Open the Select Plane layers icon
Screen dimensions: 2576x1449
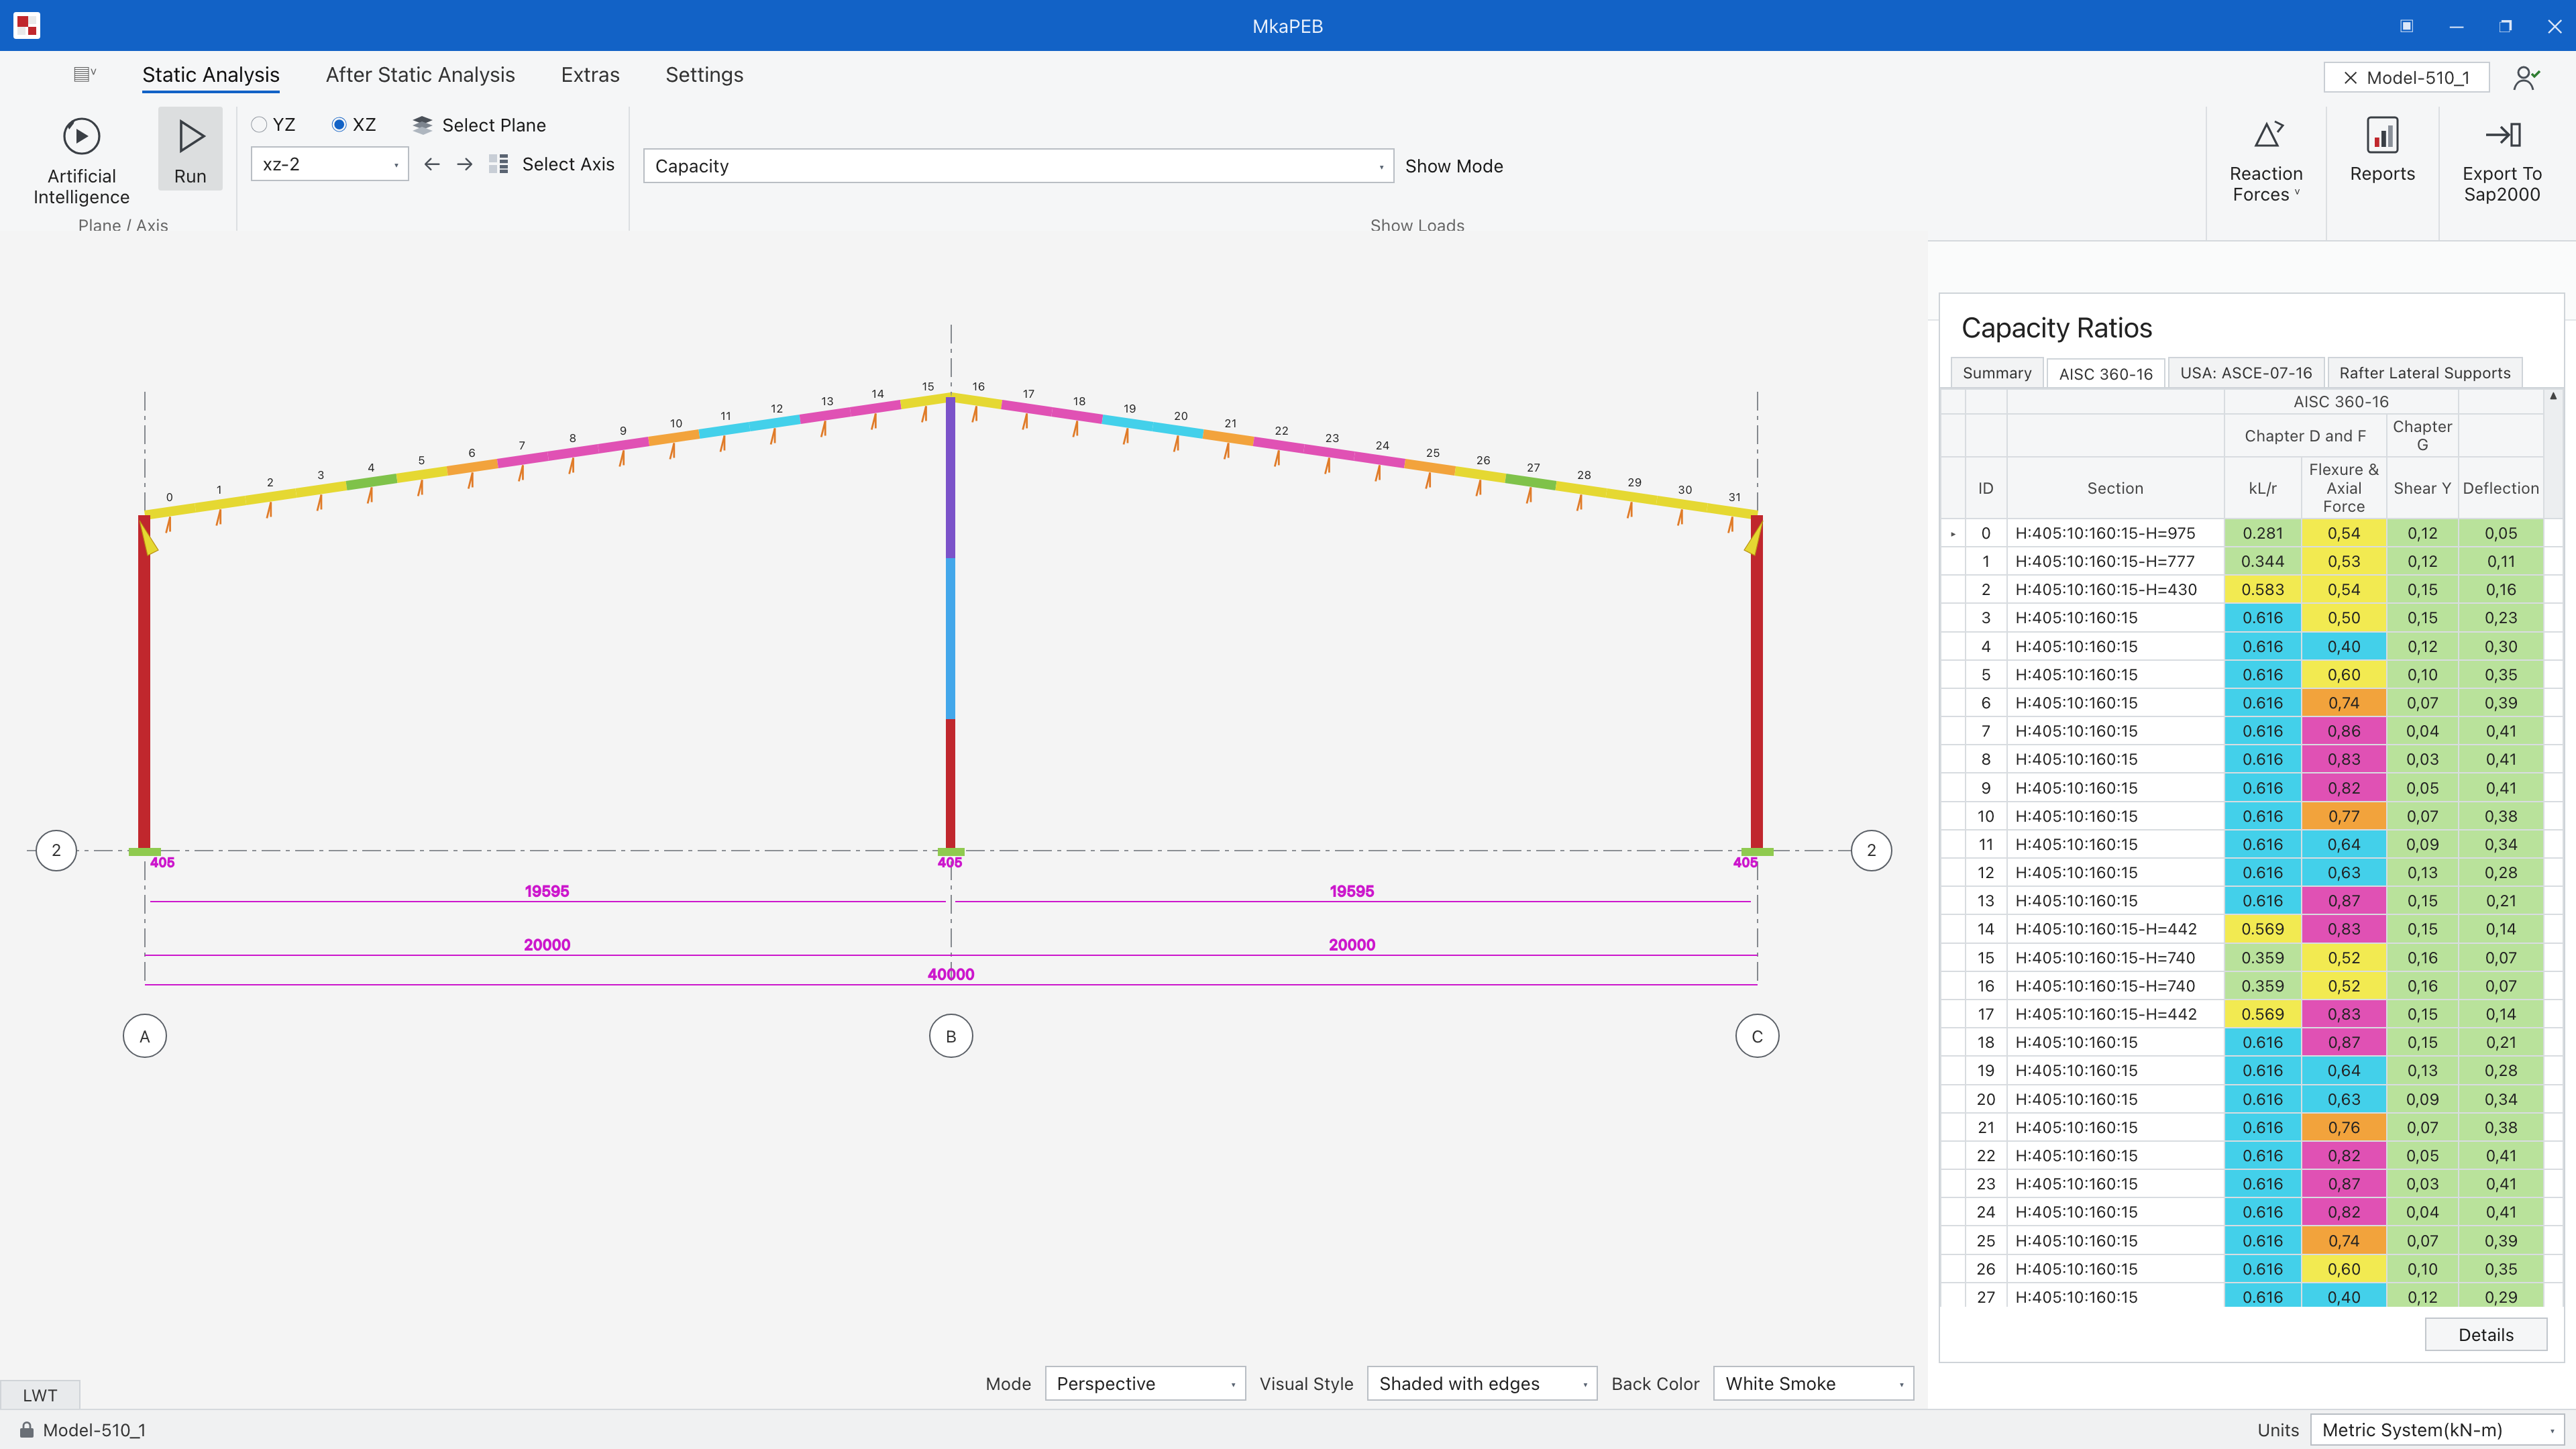tap(422, 125)
